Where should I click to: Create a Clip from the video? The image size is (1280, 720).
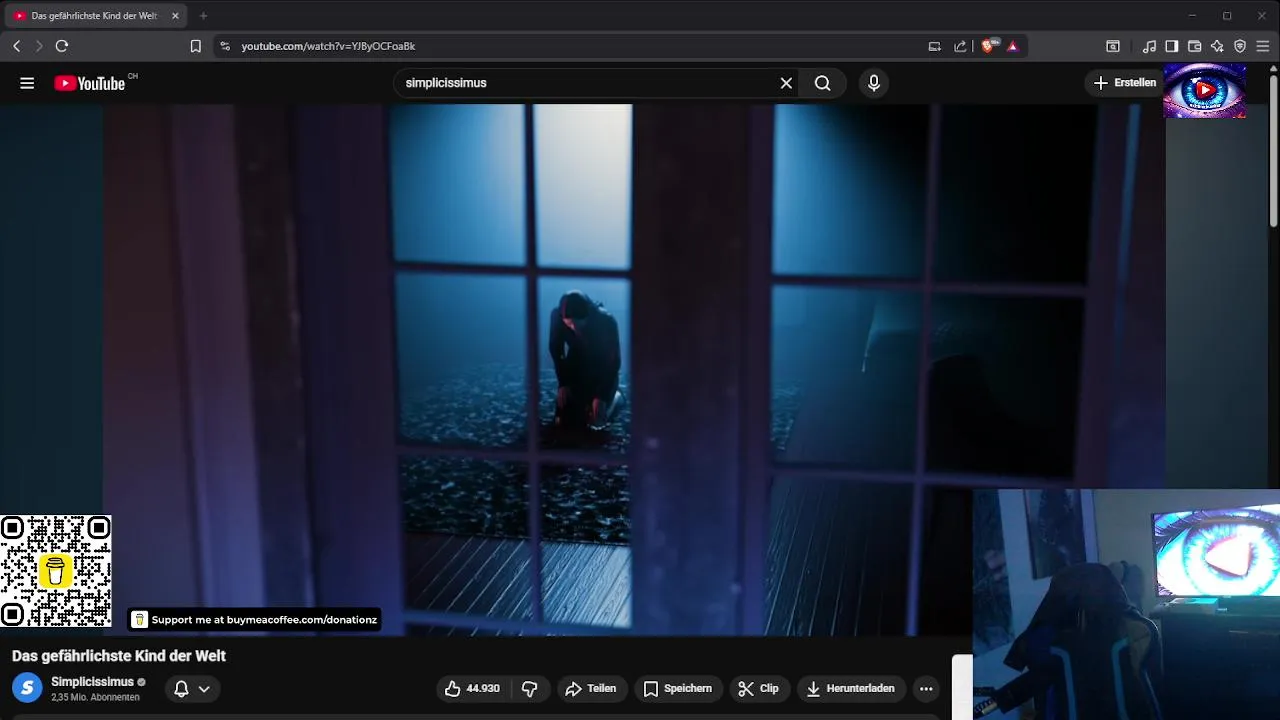pyautogui.click(x=758, y=688)
